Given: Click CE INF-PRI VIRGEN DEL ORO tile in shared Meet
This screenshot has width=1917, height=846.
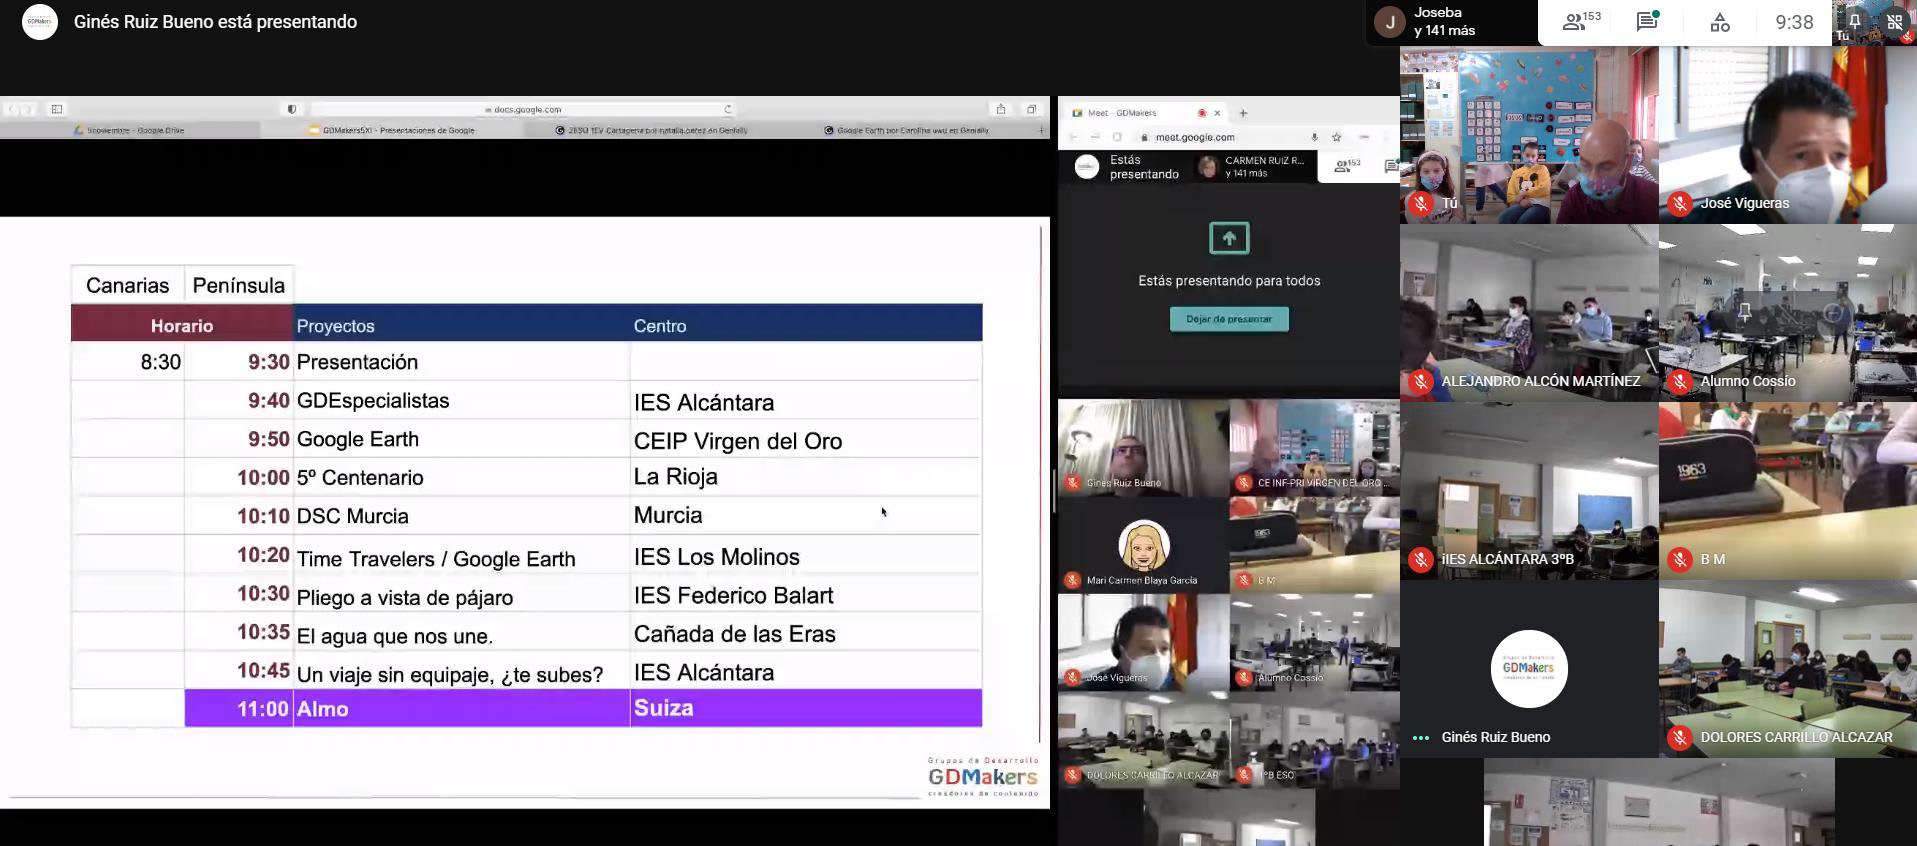Looking at the screenshot, I should point(1315,447).
